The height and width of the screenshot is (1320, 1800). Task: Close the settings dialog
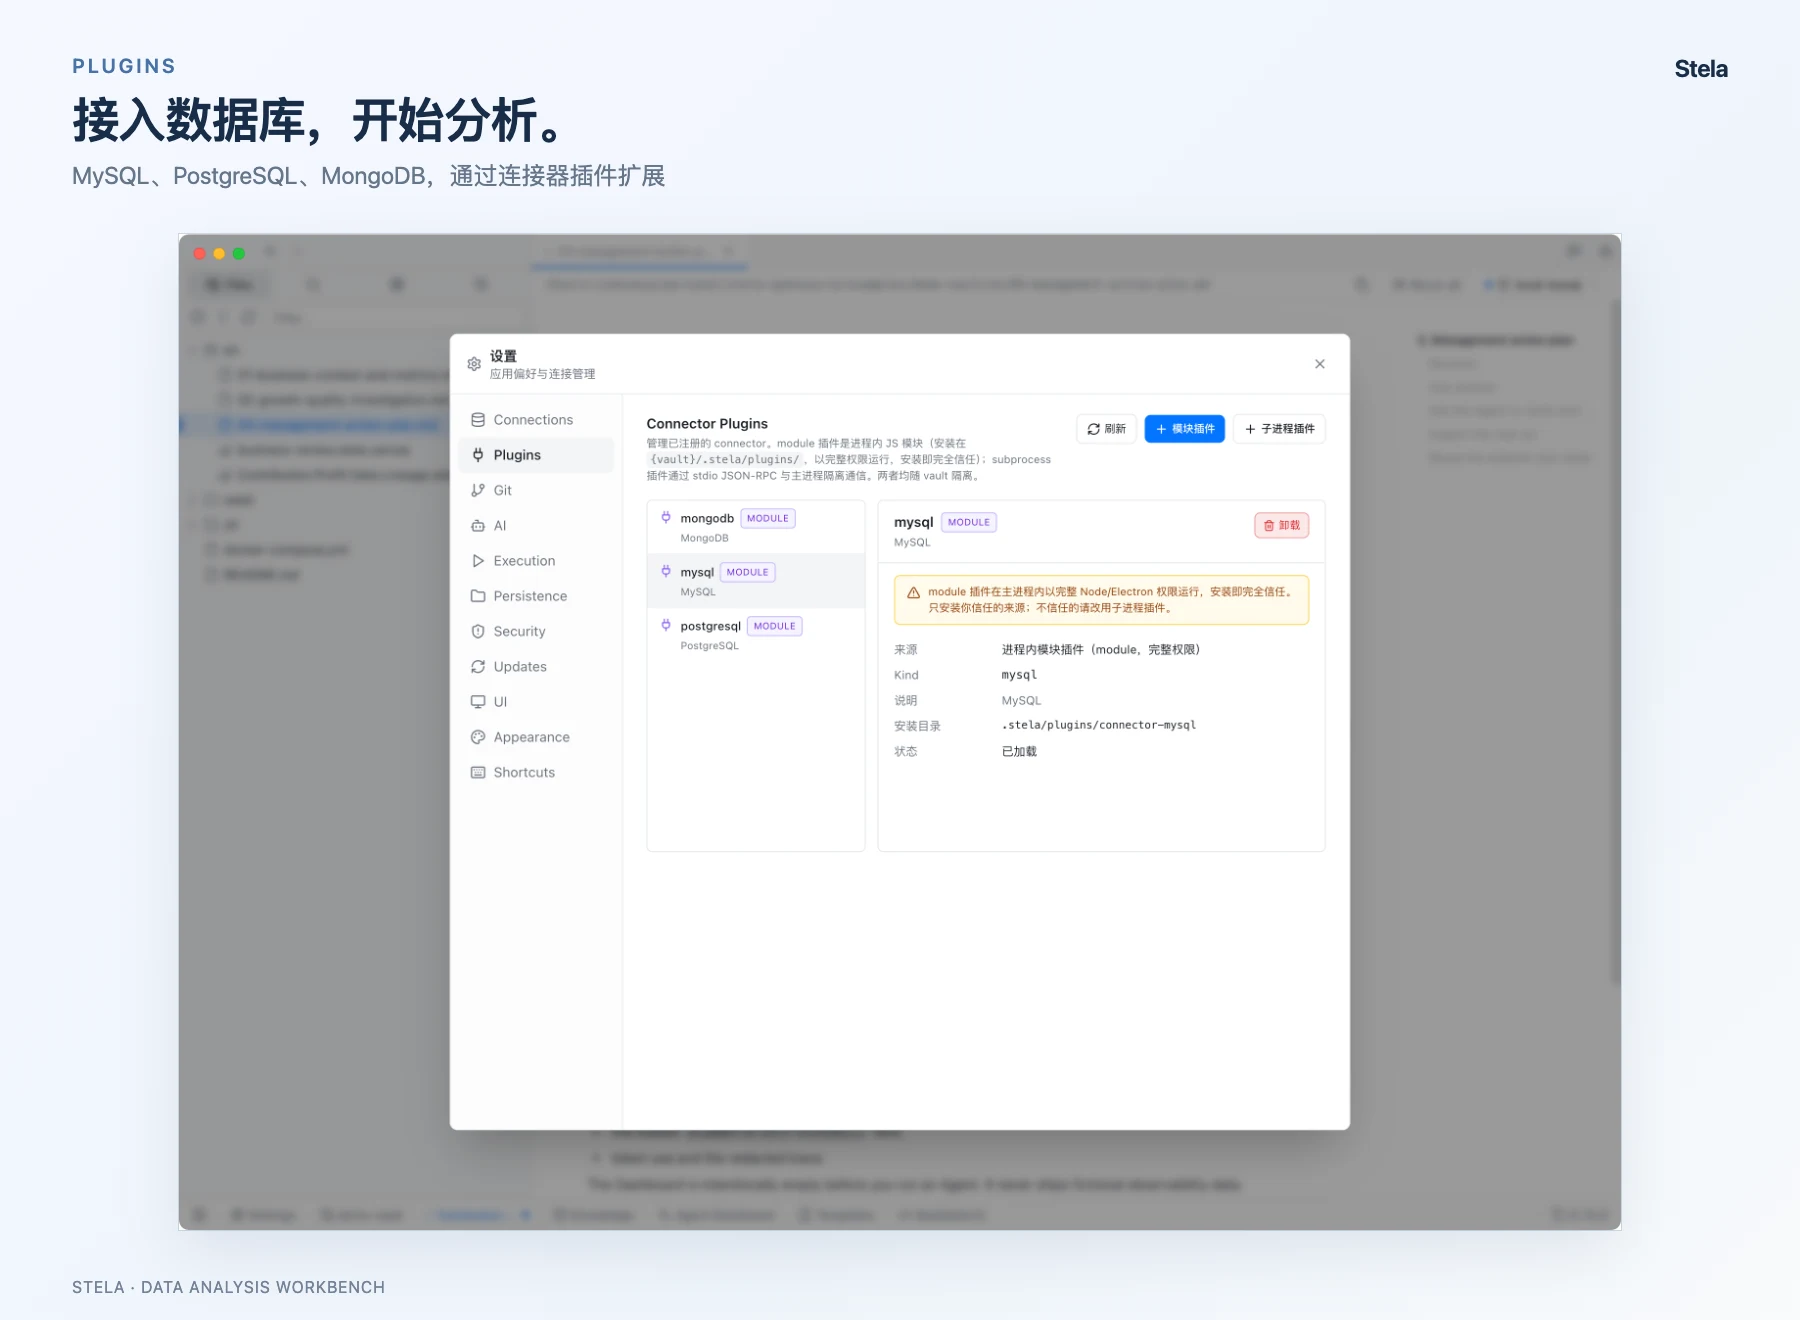pos(1320,364)
